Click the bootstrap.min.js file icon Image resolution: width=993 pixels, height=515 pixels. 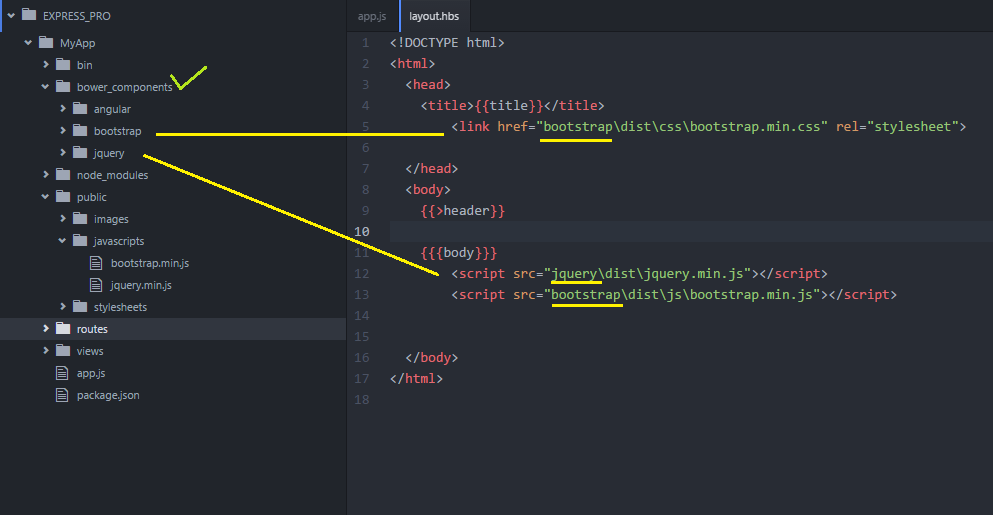(x=96, y=263)
